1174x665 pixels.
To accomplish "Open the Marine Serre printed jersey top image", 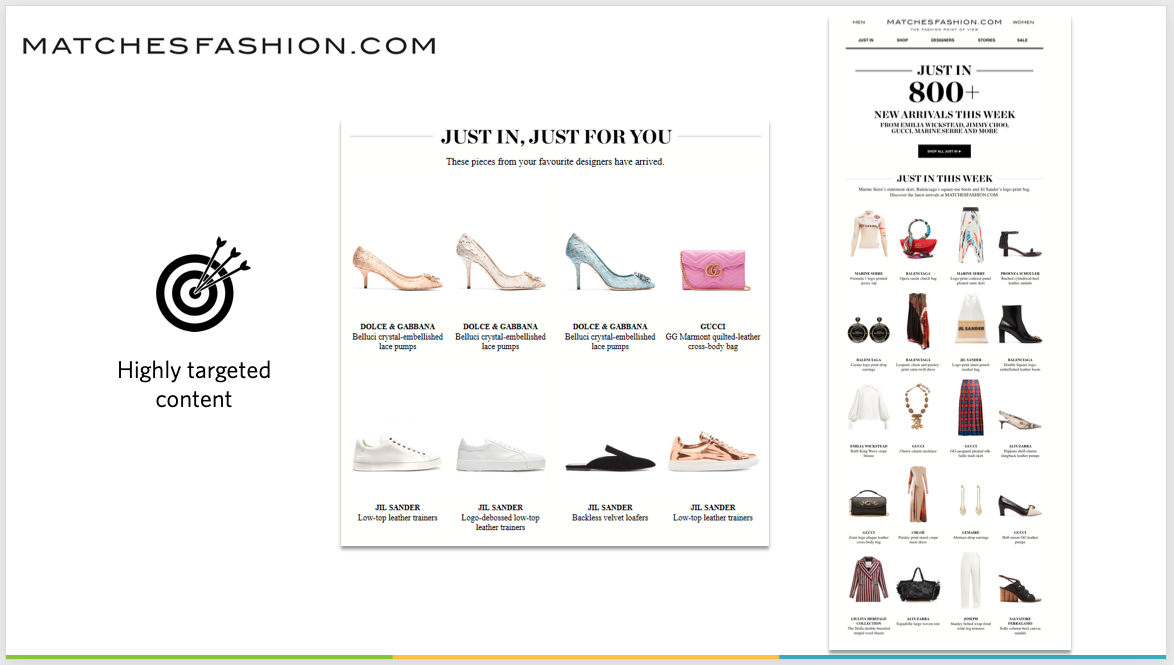I will 869,236.
